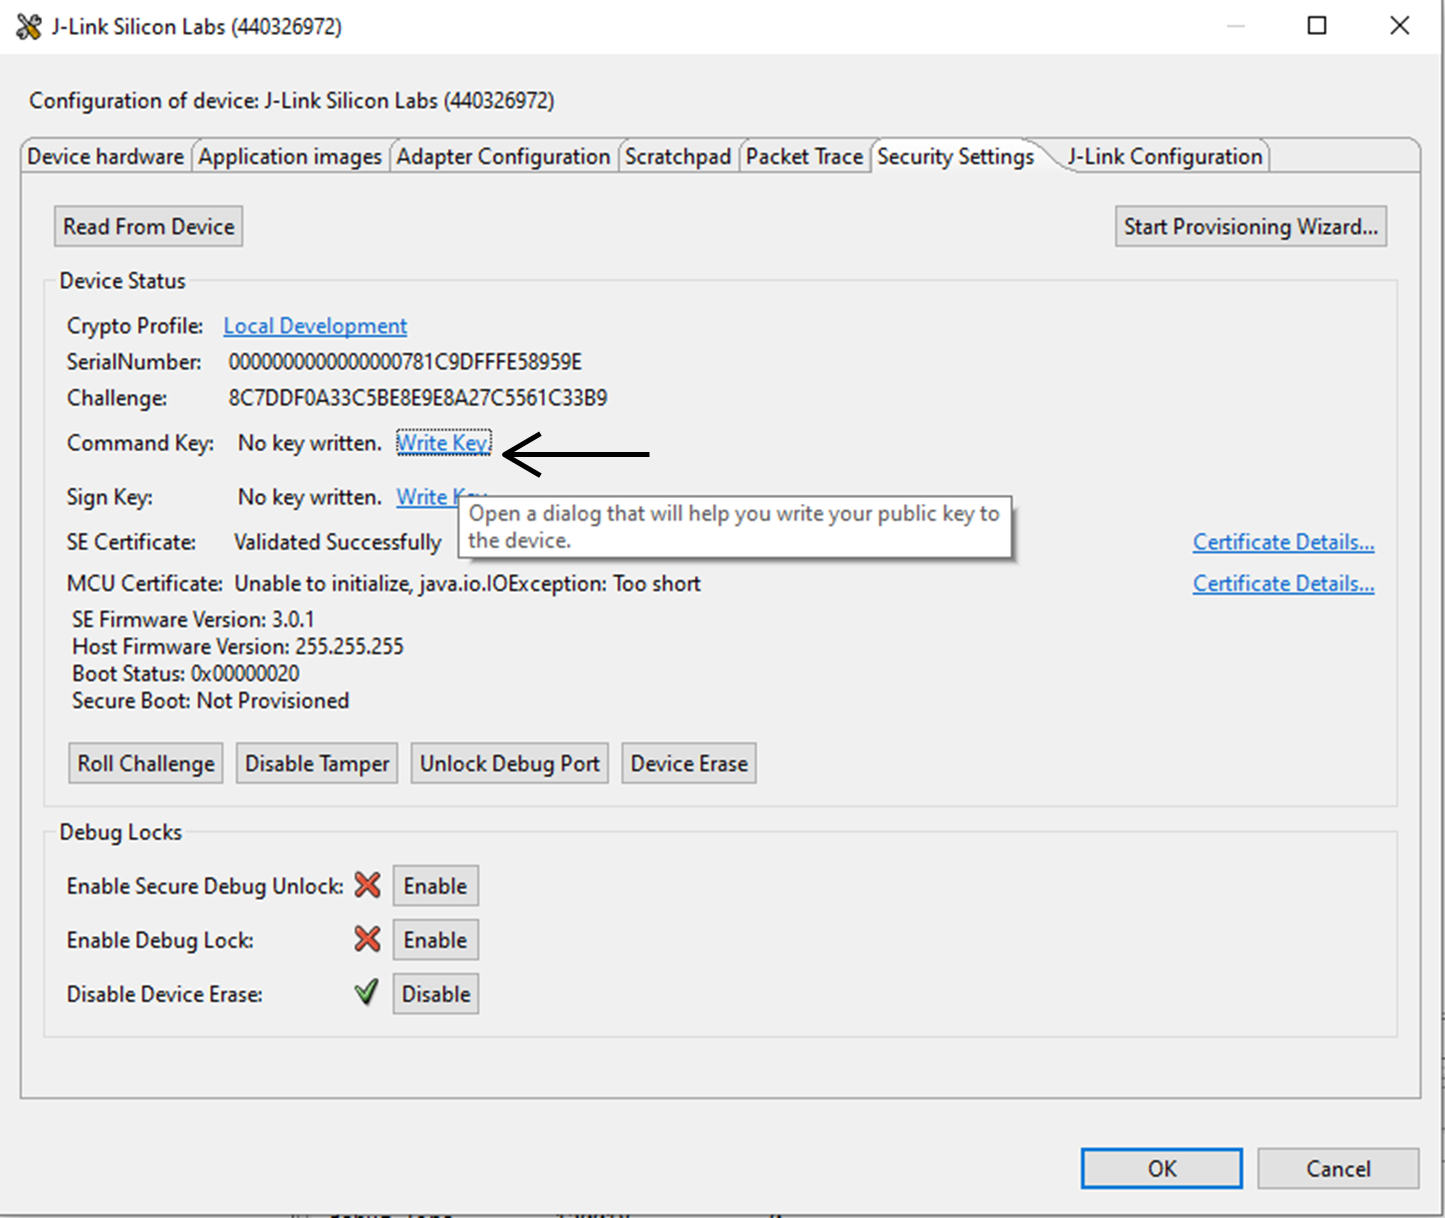Open the Packet Trace tab
Screen dimensions: 1445x1218
pos(804,157)
